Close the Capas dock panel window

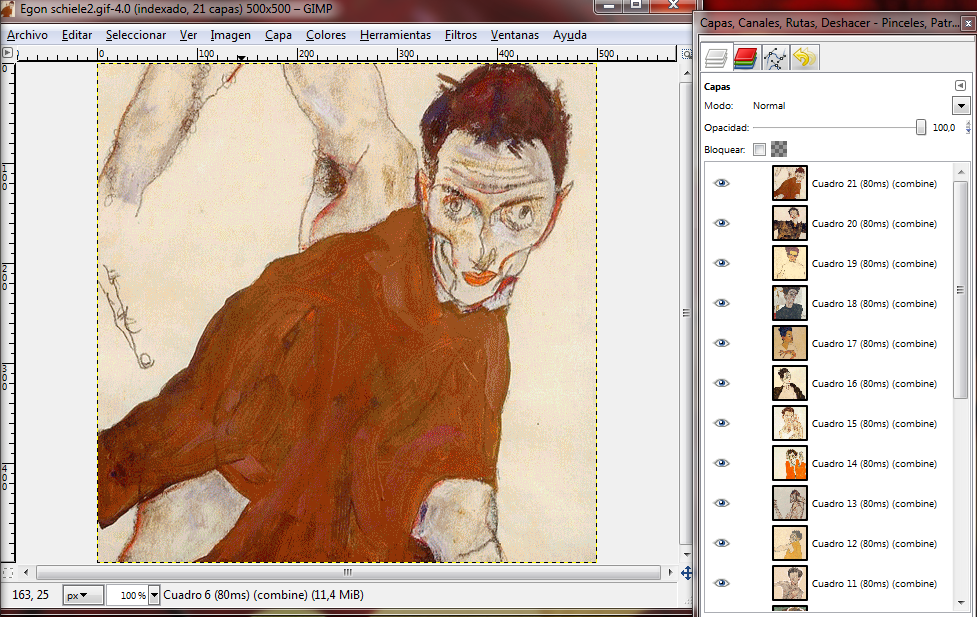coord(968,23)
